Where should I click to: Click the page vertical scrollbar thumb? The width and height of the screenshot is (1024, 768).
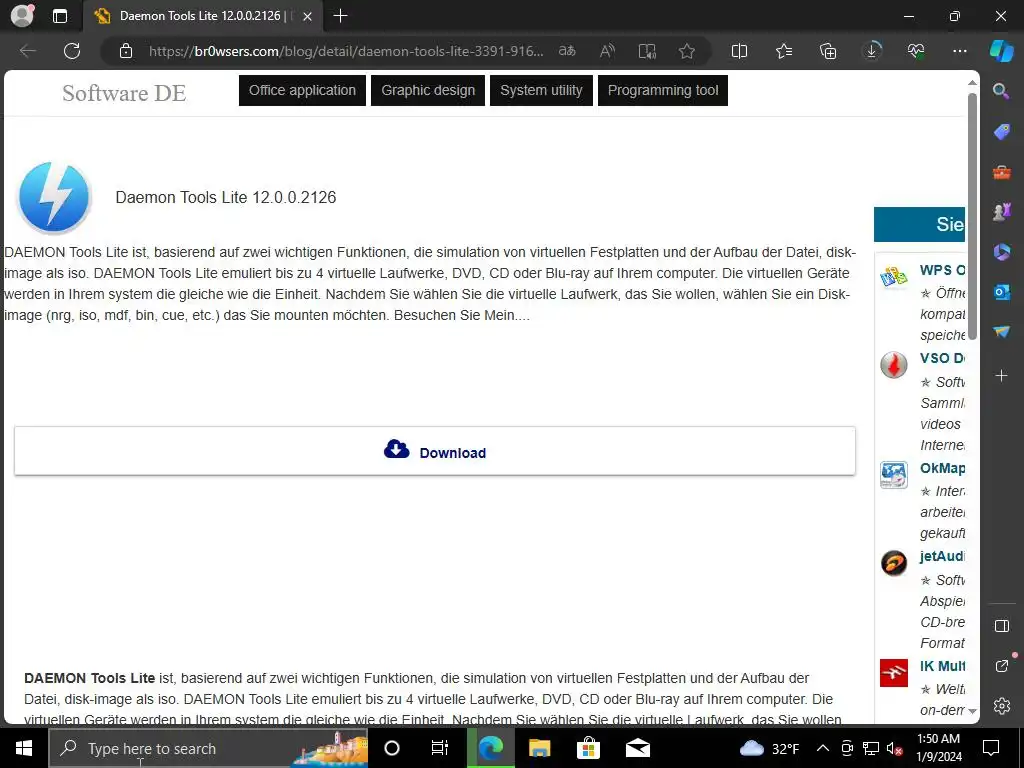[972, 216]
